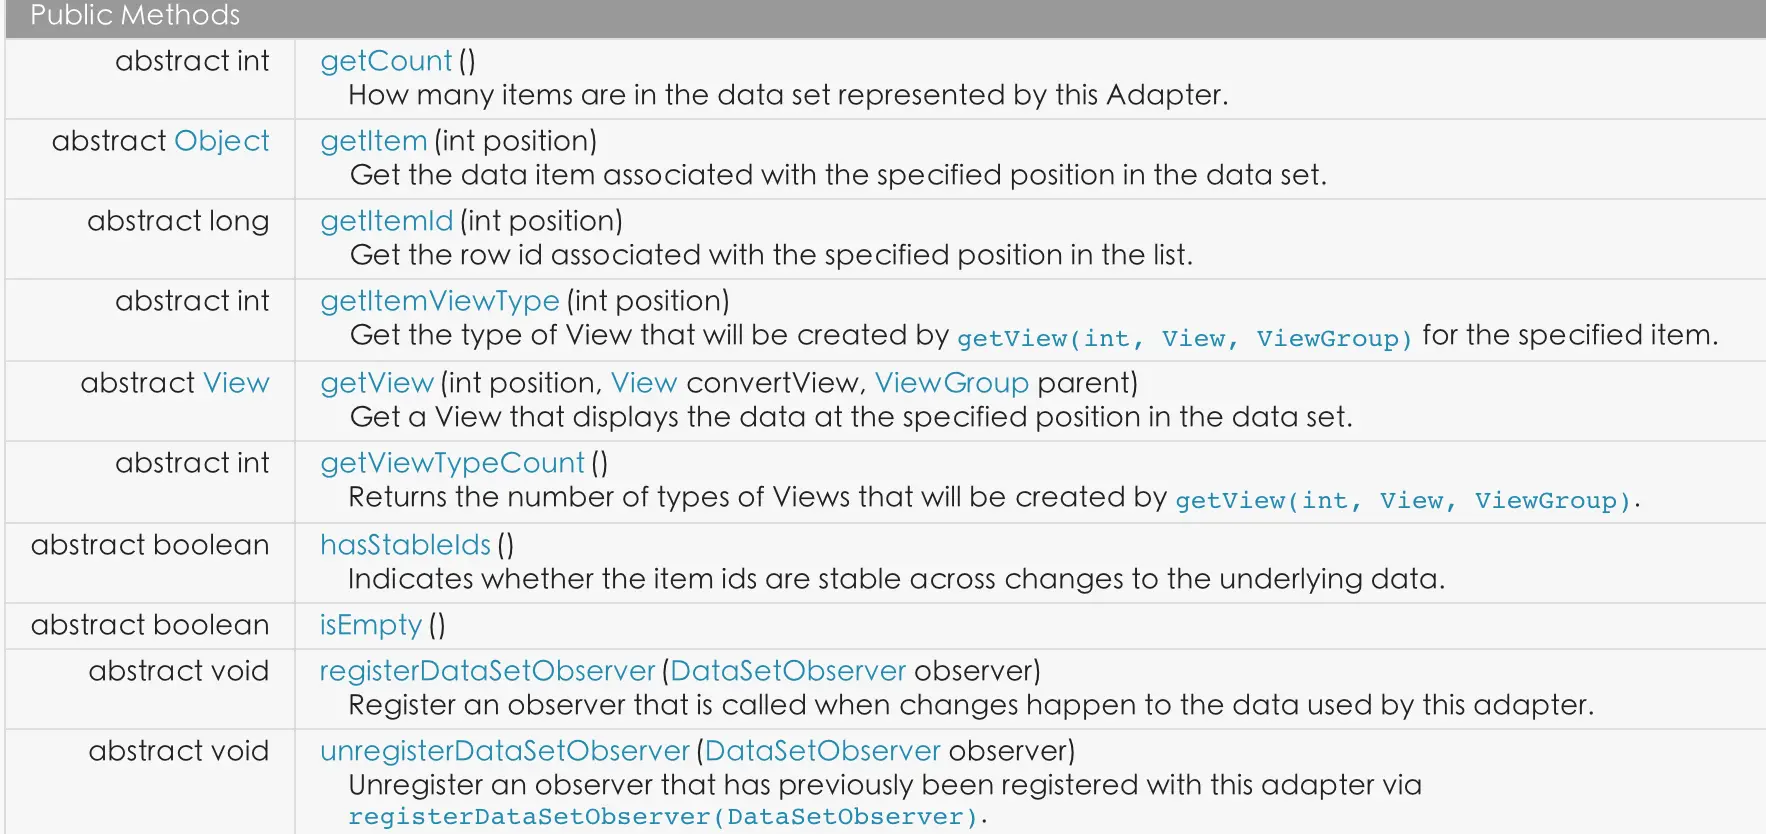Follow the getItemViewType method link
This screenshot has width=1766, height=834.
pos(439,301)
